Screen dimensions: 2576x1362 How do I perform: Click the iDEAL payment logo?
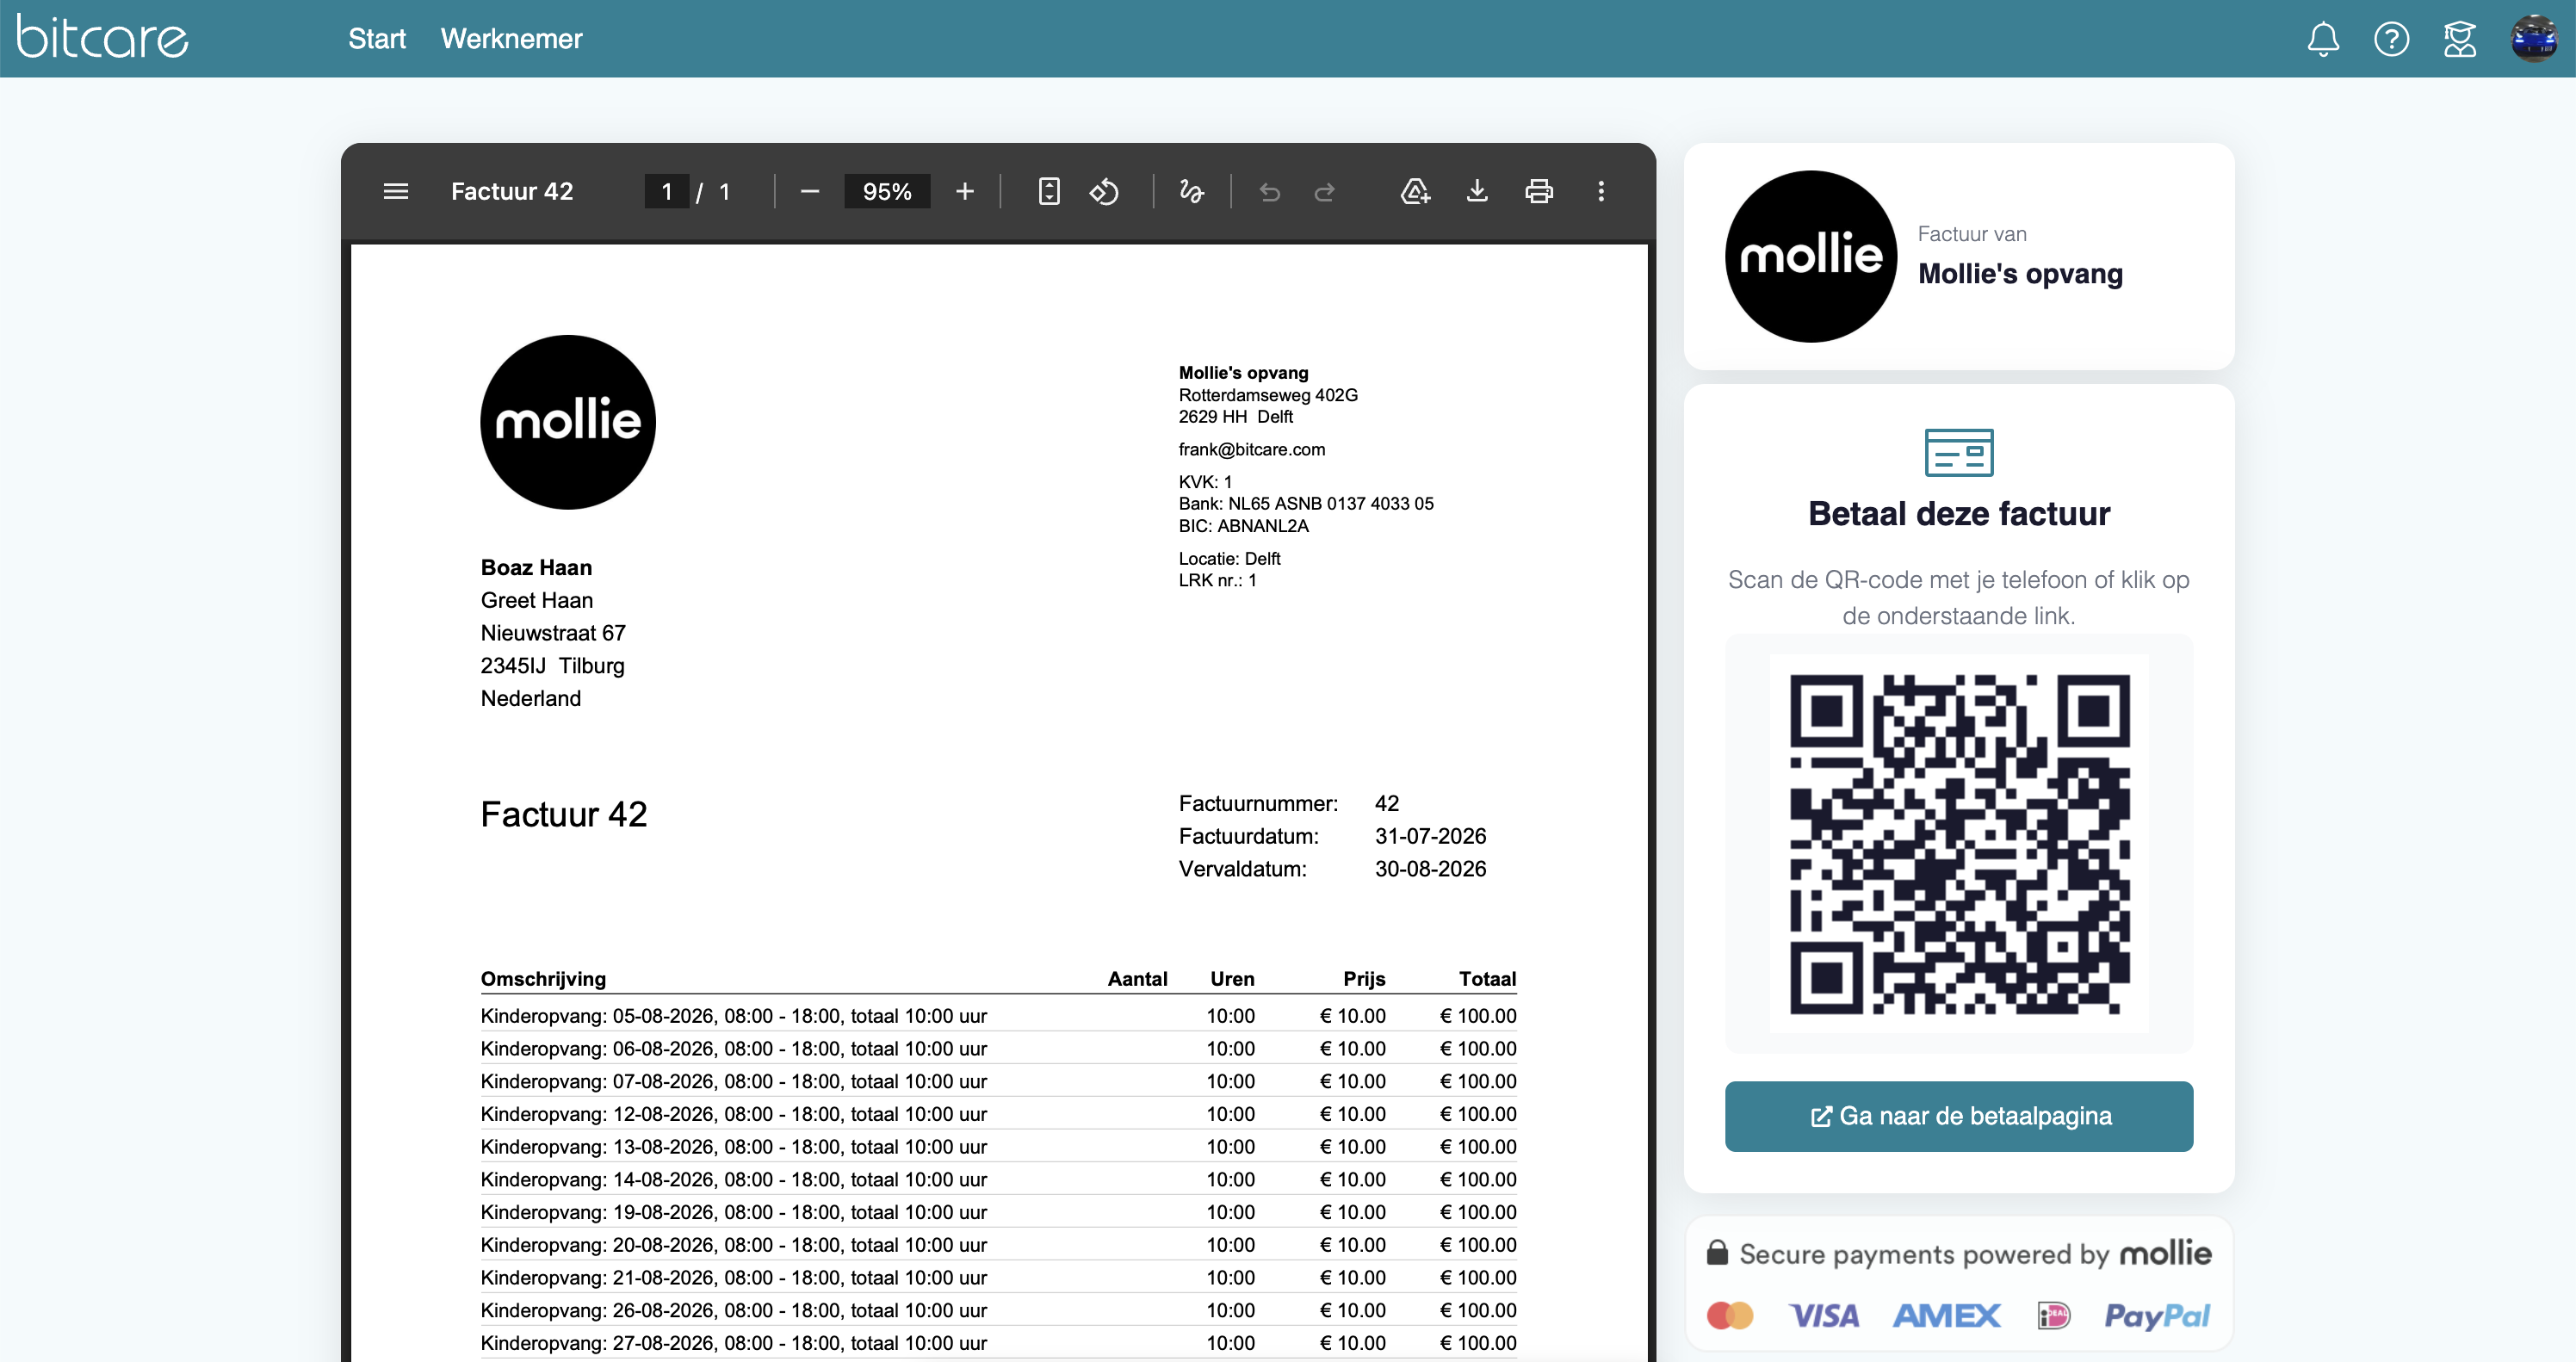pyautogui.click(x=2053, y=1316)
